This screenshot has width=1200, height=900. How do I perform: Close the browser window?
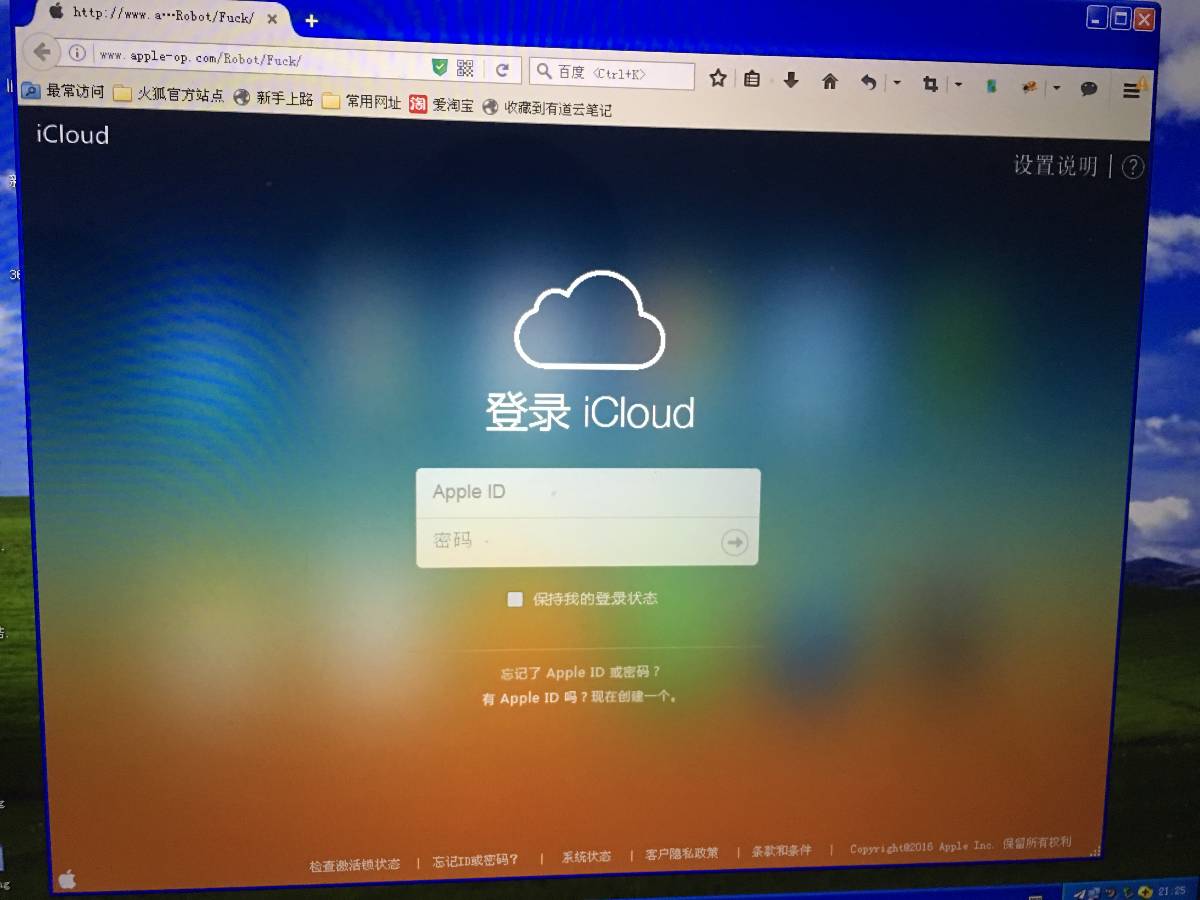pyautogui.click(x=1145, y=19)
